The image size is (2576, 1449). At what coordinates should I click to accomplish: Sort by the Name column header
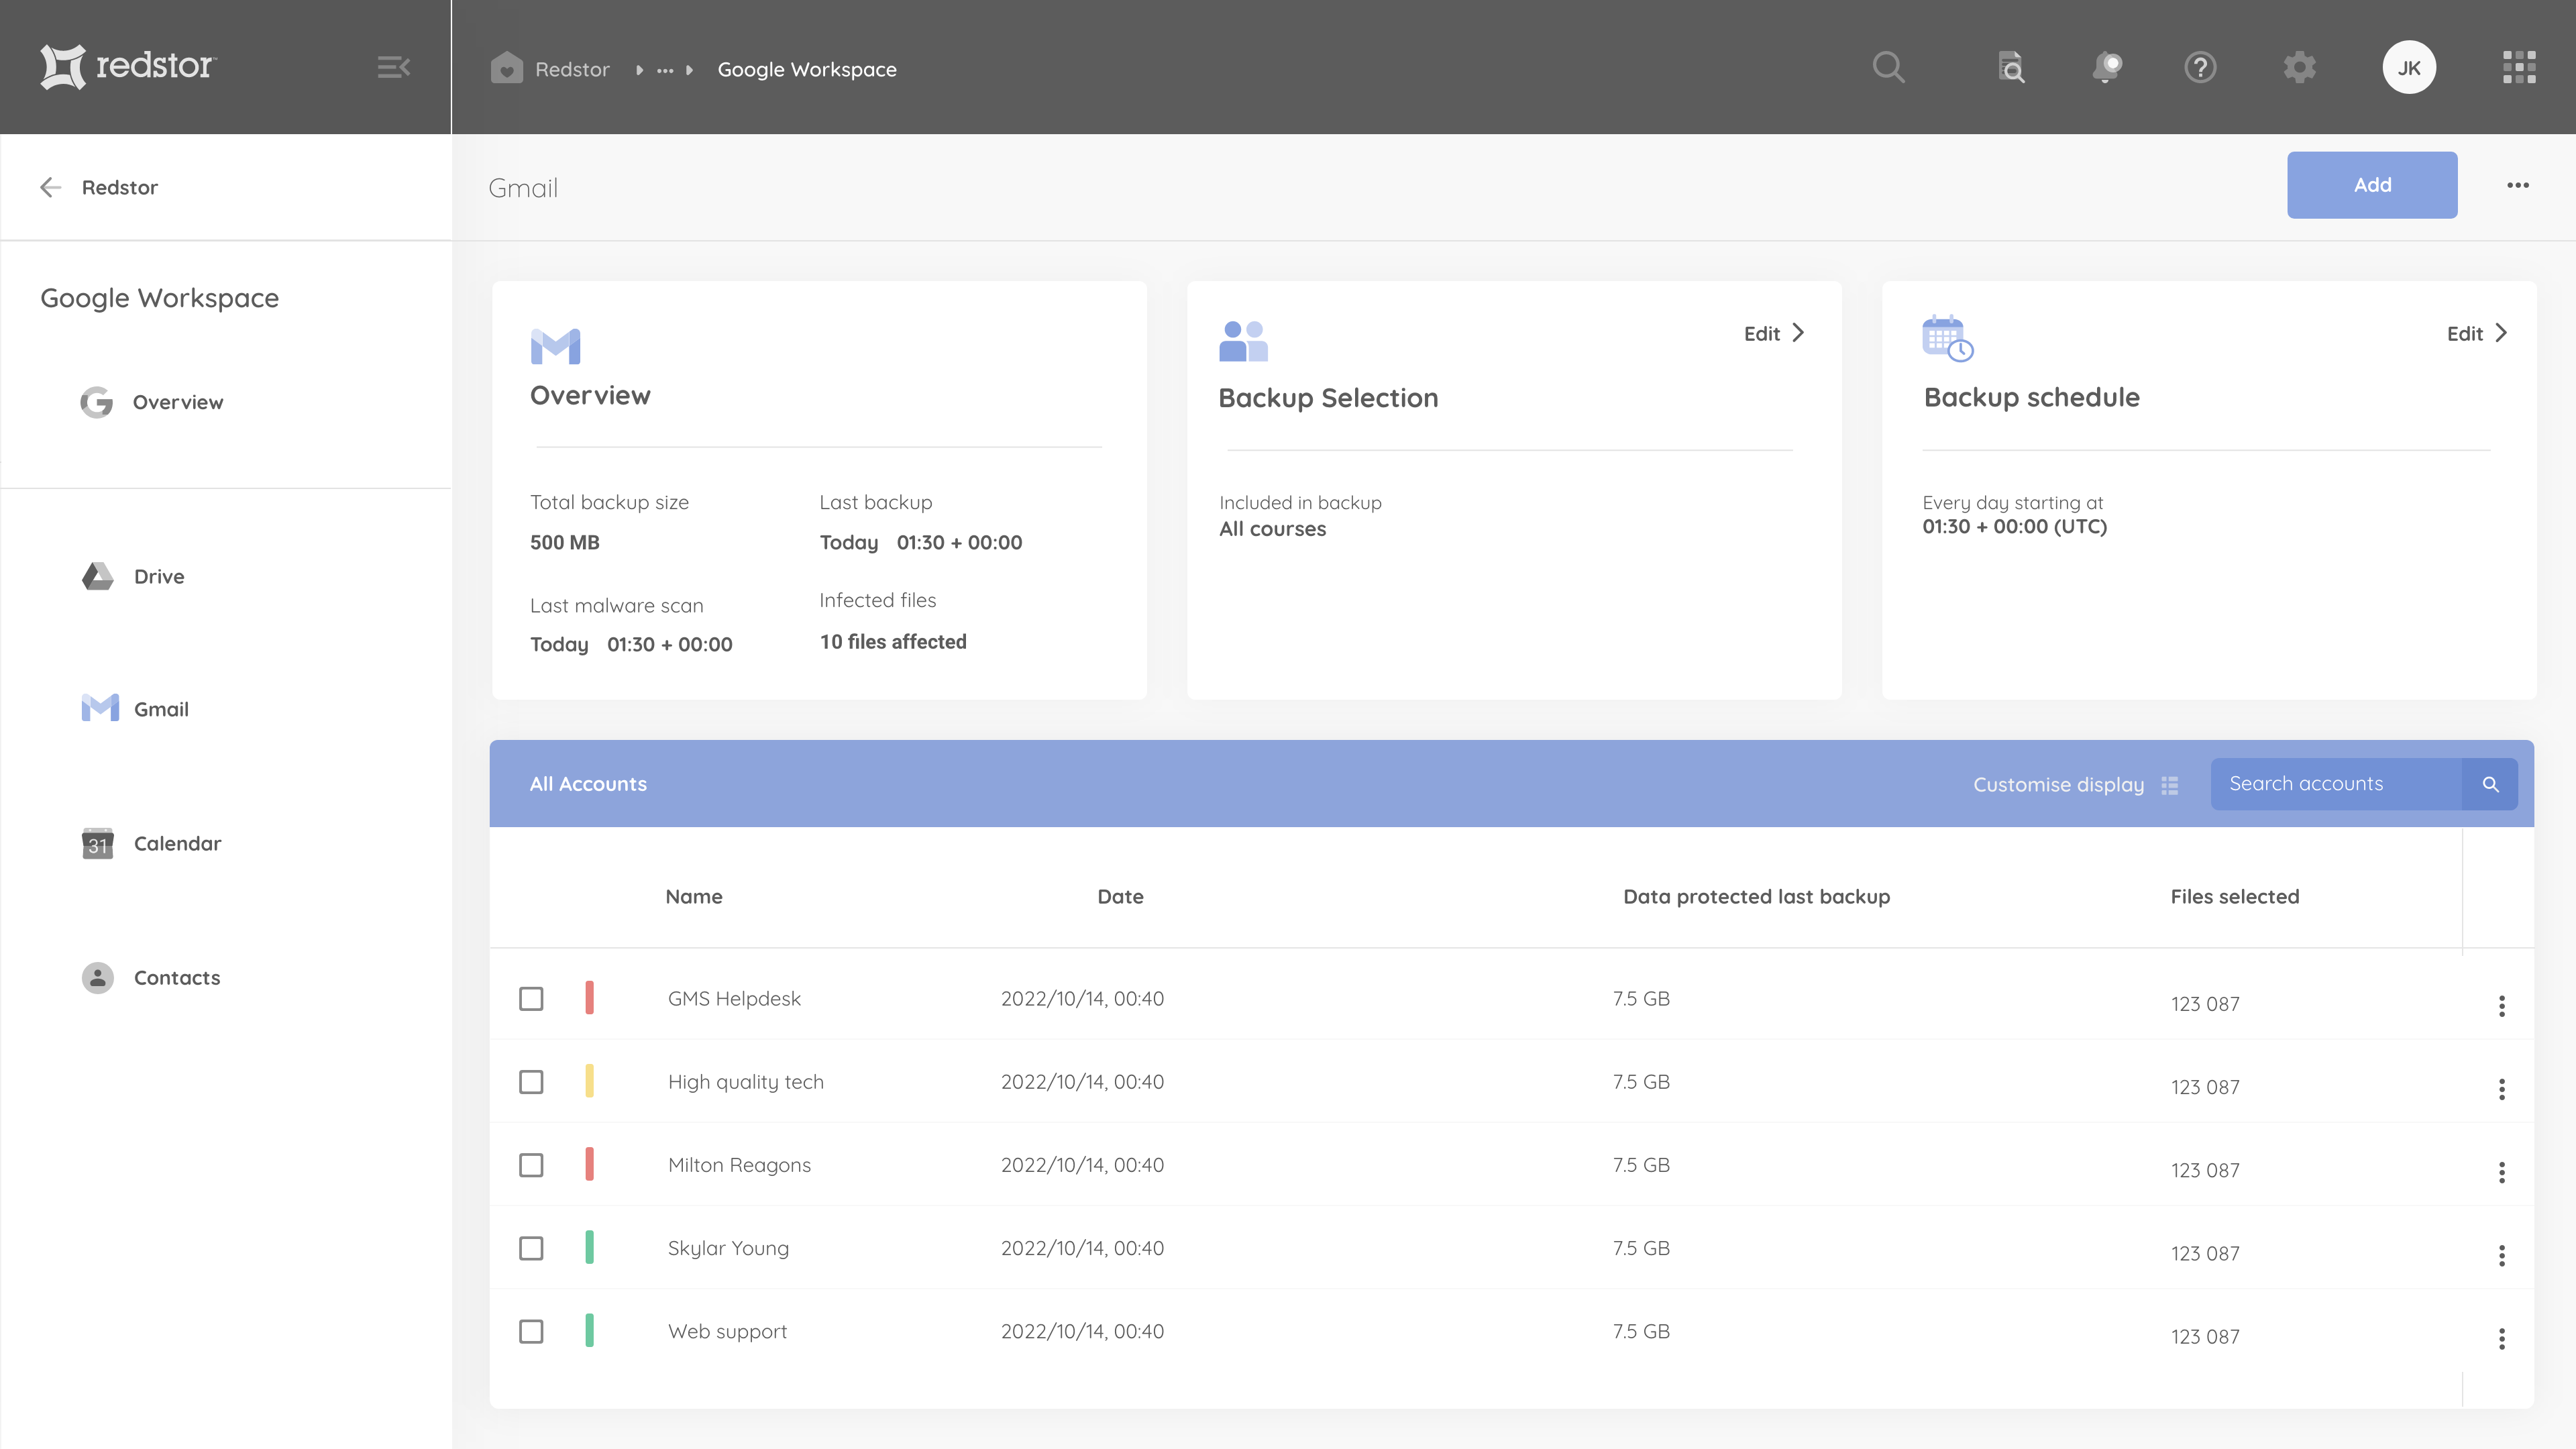pos(694,896)
